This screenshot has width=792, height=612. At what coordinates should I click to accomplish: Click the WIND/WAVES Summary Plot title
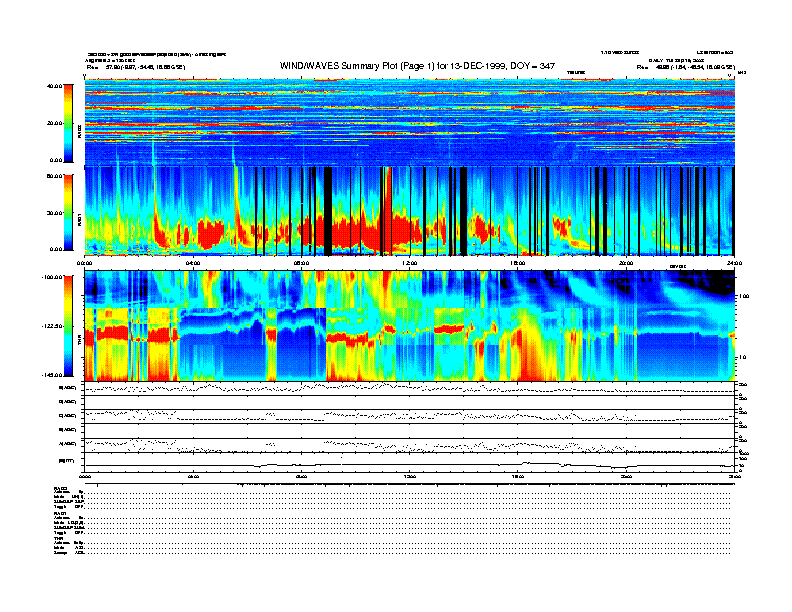coord(417,66)
